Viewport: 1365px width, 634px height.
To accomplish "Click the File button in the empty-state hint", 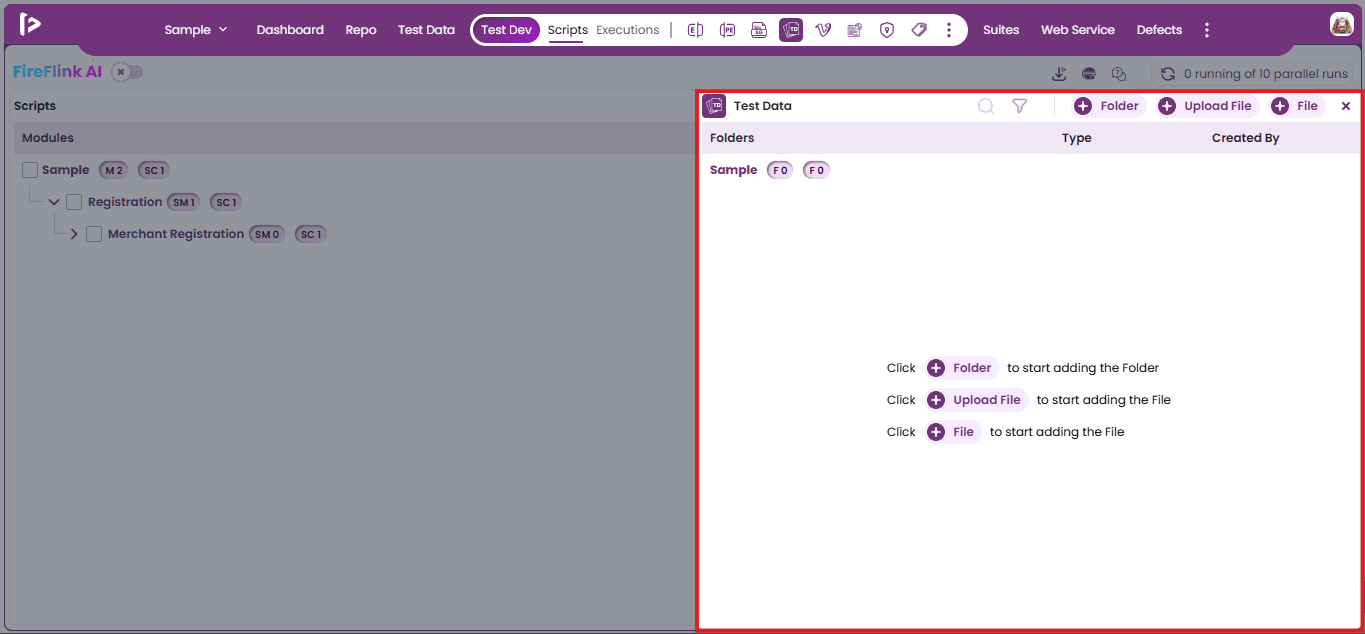I will [x=953, y=432].
